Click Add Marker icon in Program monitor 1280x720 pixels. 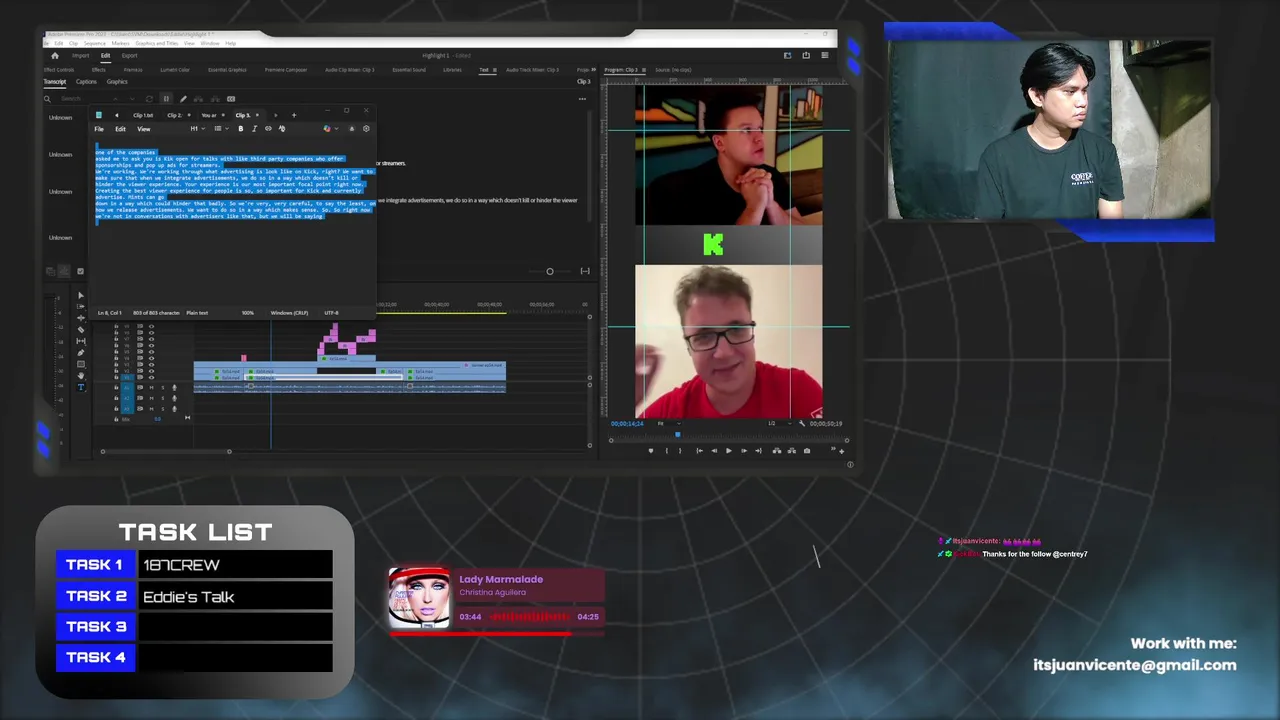point(651,451)
